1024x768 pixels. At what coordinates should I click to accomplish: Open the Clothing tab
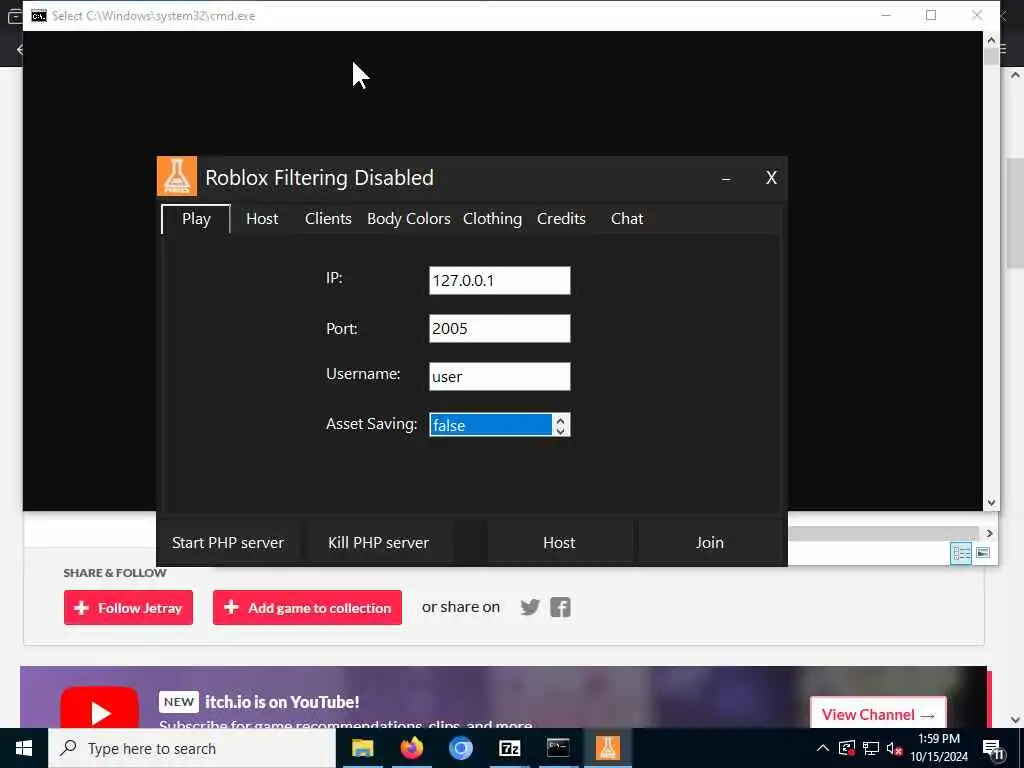[492, 219]
